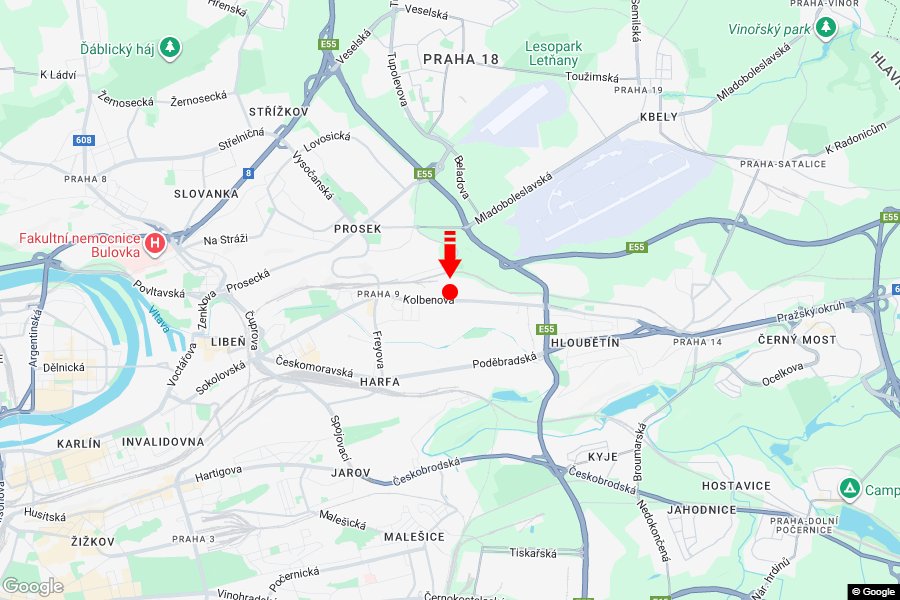Click the Lesopark Letňany label
Image resolution: width=900 pixels, height=600 pixels.
coord(553,53)
